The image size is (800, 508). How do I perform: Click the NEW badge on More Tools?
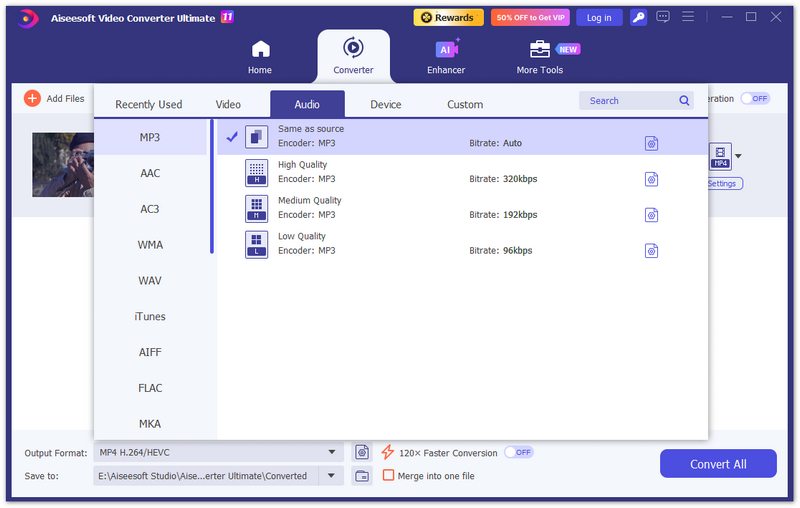[568, 49]
